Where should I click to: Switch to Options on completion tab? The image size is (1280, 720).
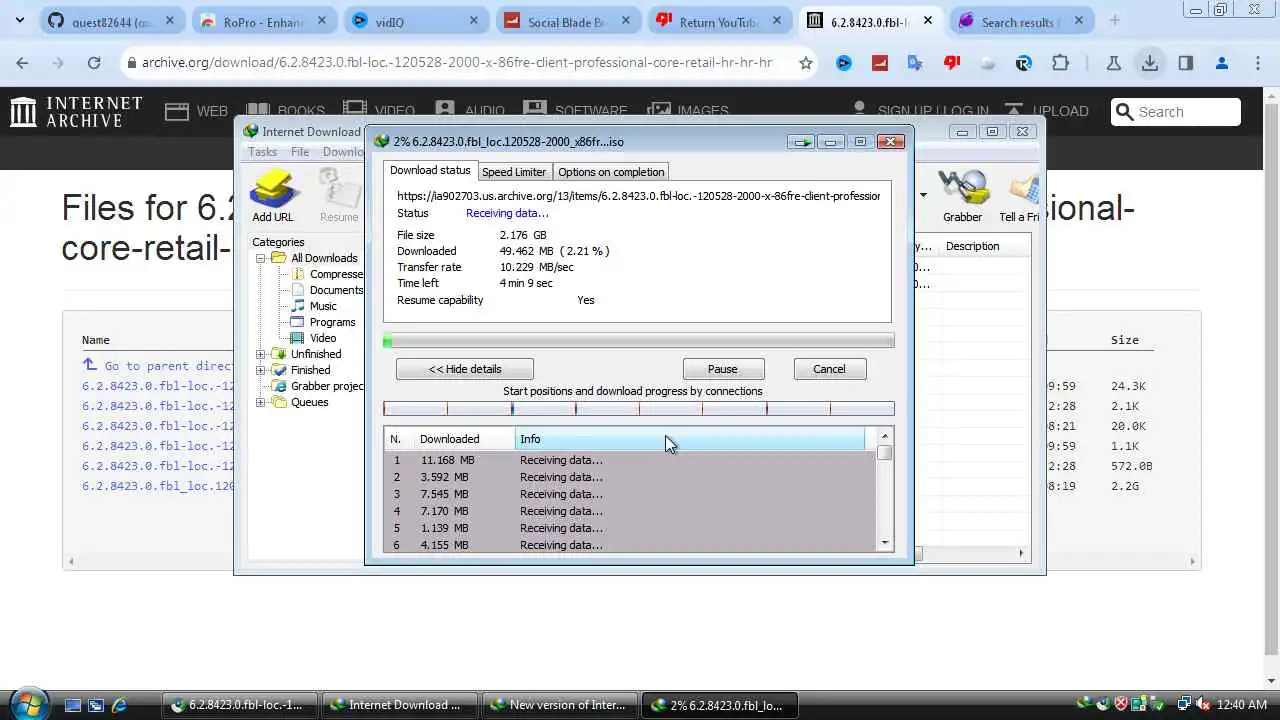coord(611,172)
